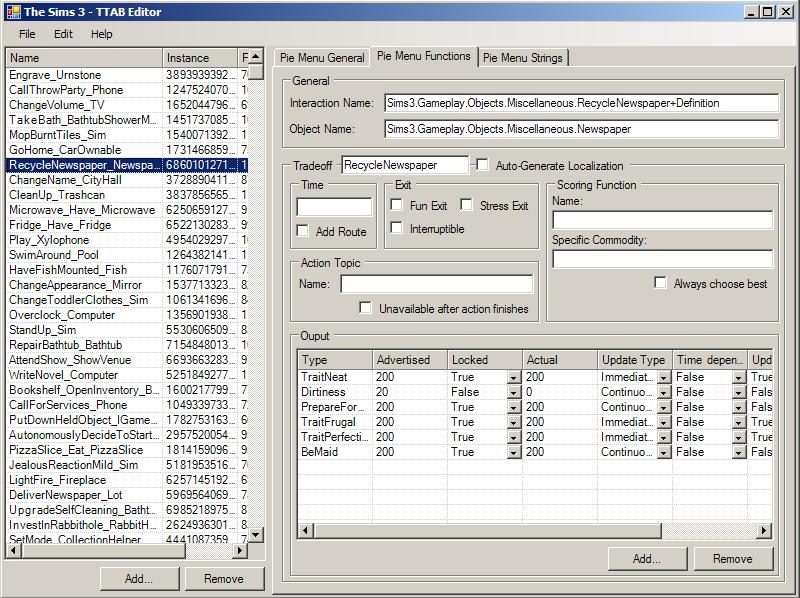Click the output table's scroll right arrow
800x598 pixels.
pos(763,531)
